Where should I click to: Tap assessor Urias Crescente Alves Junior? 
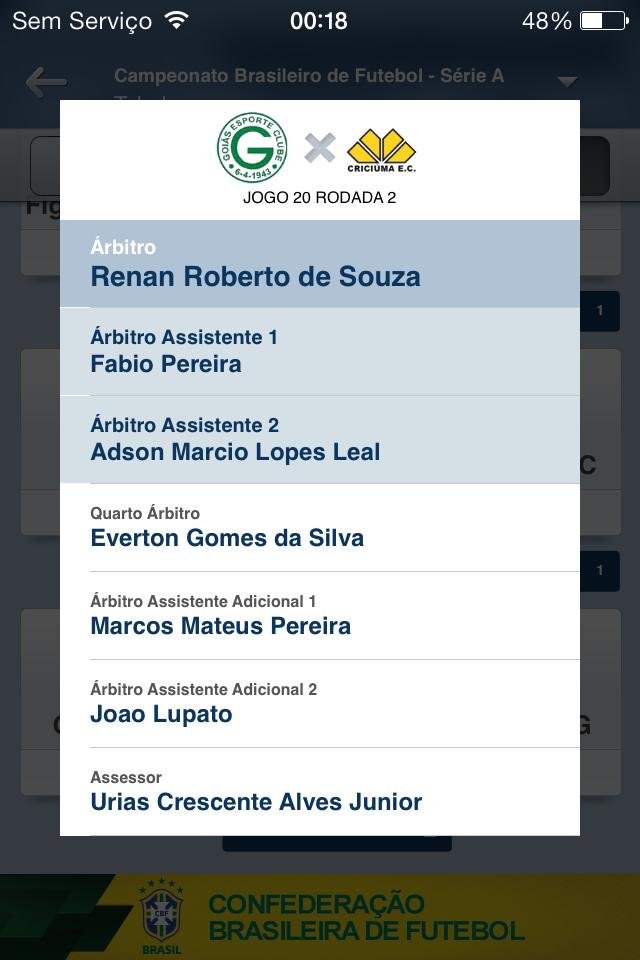point(320,791)
